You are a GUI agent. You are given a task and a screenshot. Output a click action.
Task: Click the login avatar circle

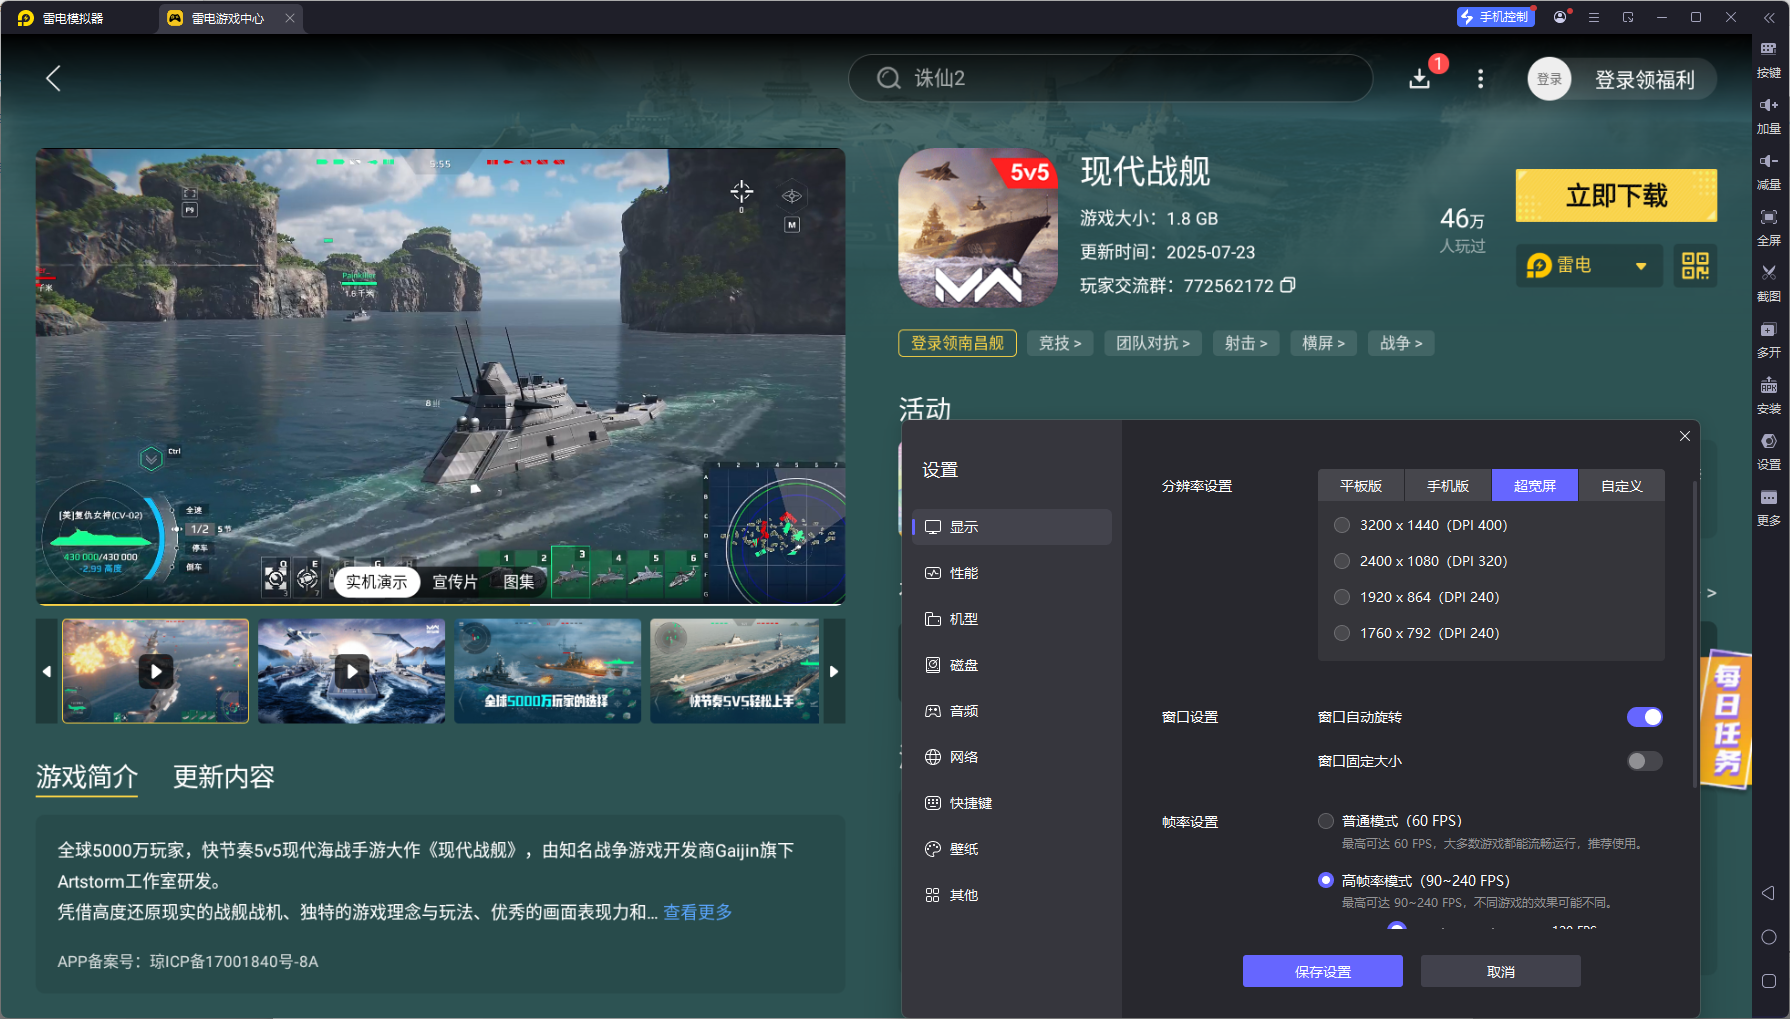point(1549,79)
